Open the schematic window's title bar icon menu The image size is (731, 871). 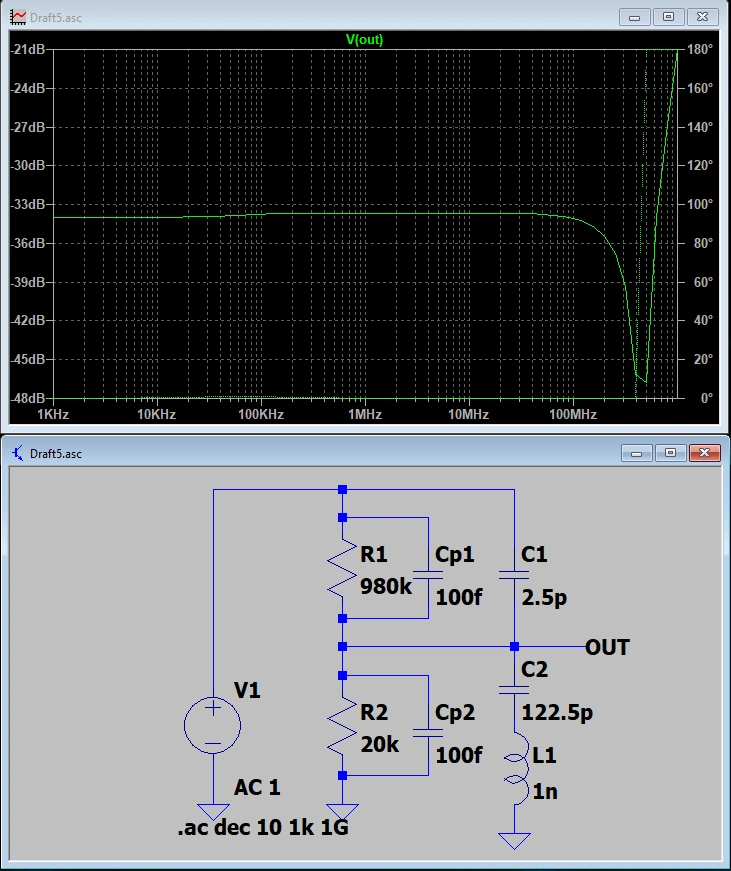(17, 453)
